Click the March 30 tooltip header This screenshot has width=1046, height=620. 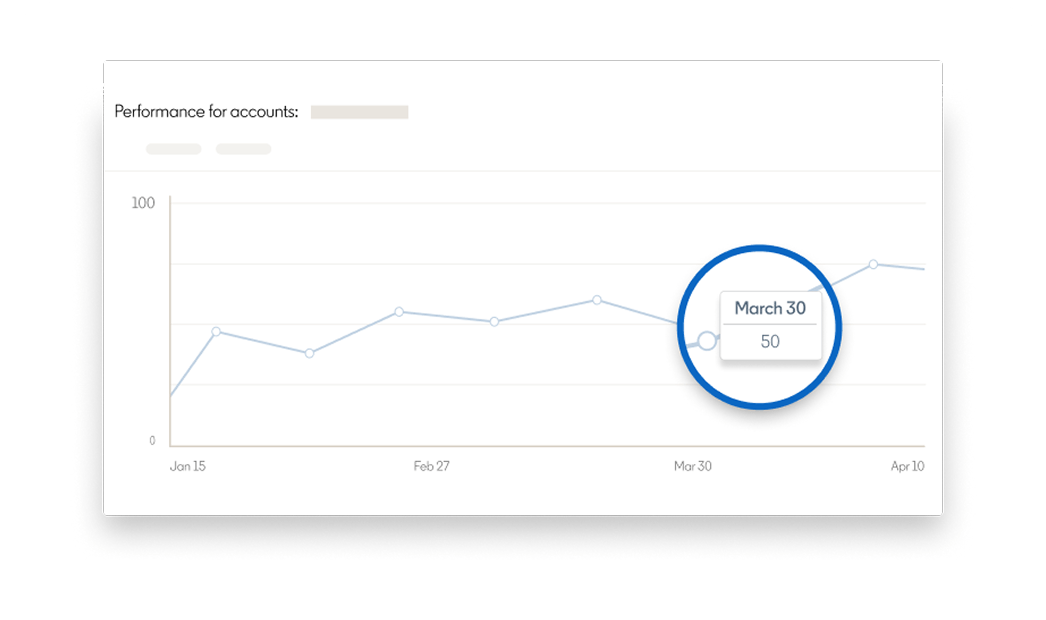coord(770,308)
